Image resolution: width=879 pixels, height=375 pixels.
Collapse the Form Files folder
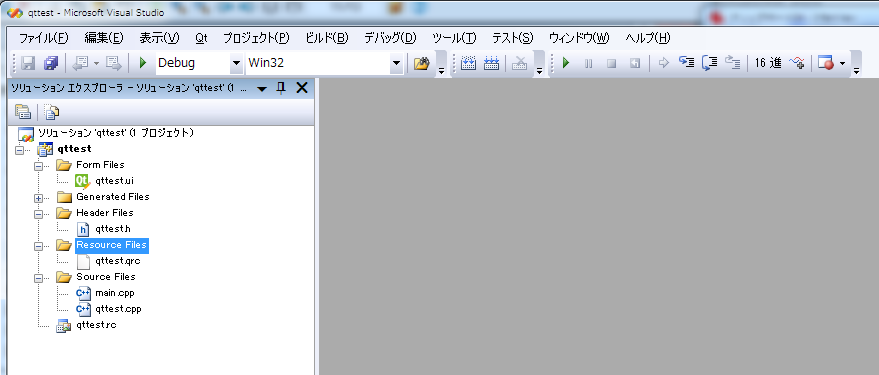(39, 166)
